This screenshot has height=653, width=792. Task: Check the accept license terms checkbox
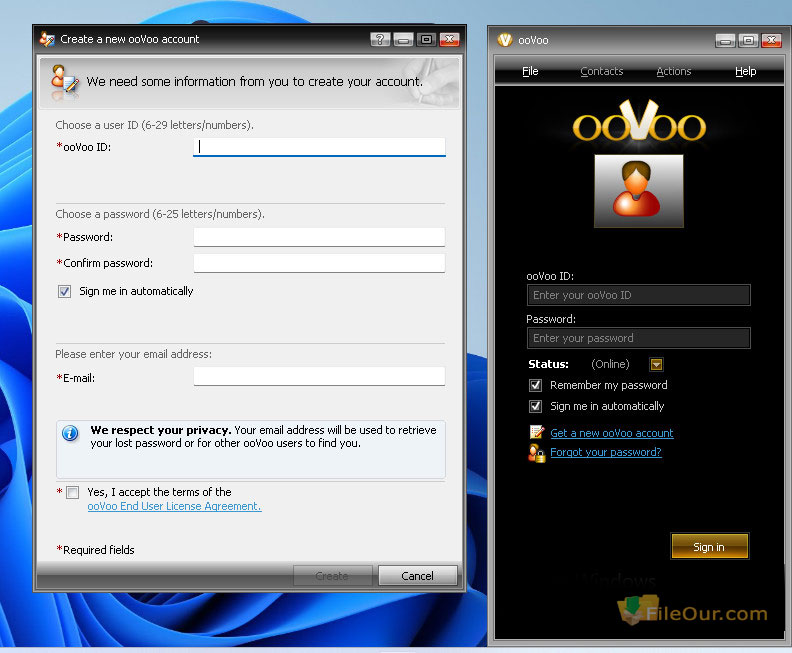(x=73, y=492)
